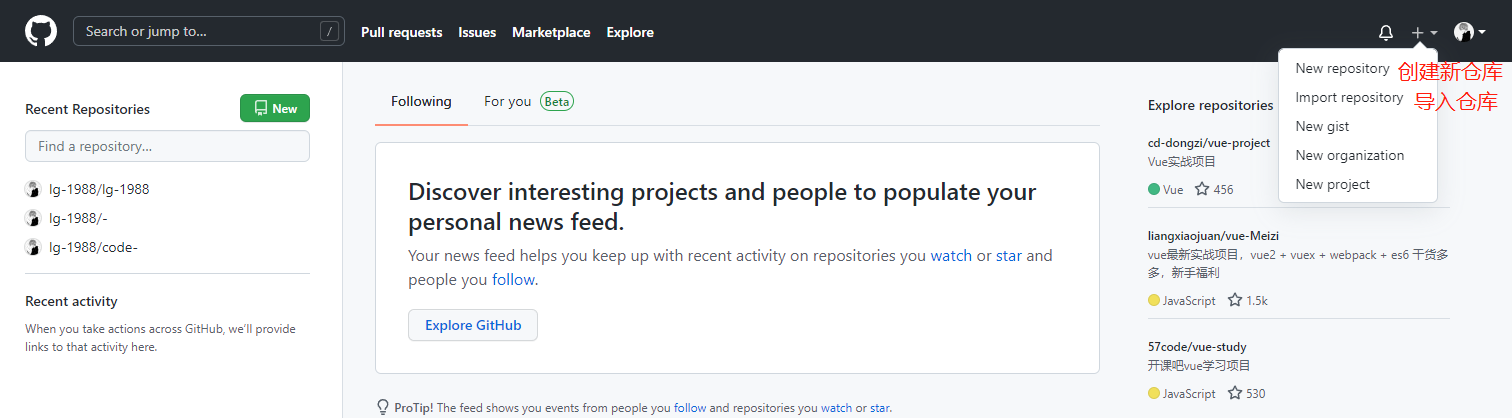Screen dimensions: 1512x418
Task: Toggle the plus create-new dropdown
Action: [1424, 32]
